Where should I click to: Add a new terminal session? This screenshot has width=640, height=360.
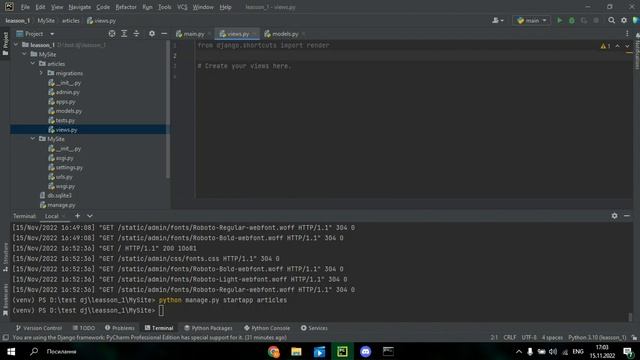[78, 216]
